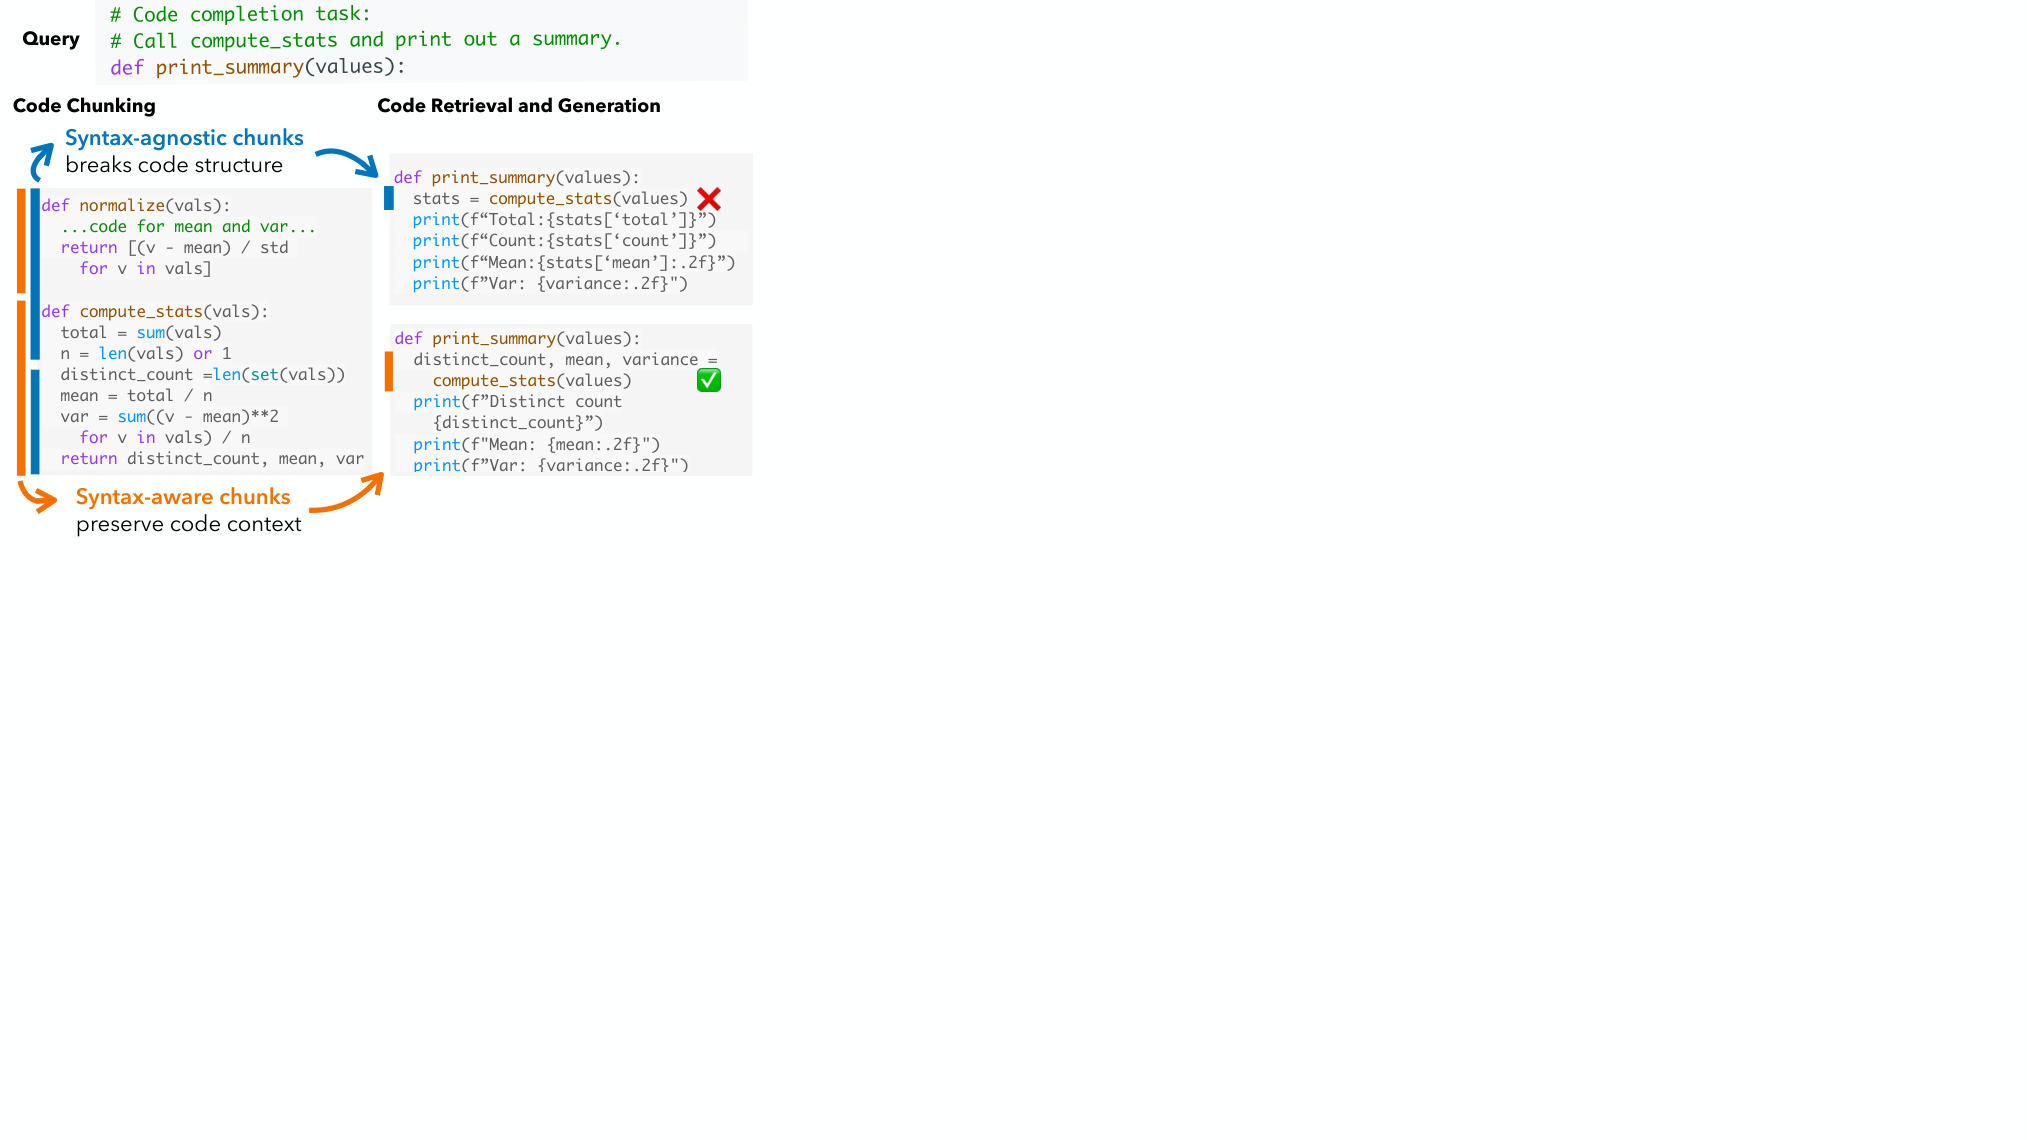Click the "for v in vals]" line
Screen dimensions: 2027x1140
[145, 269]
